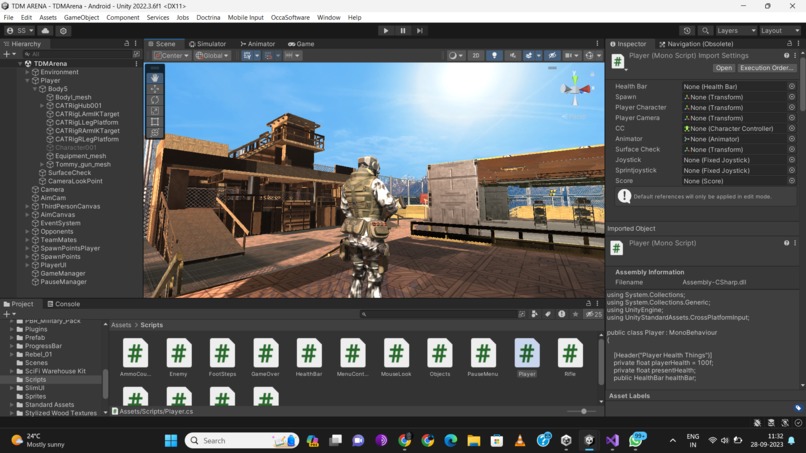Open the Layers dropdown
This screenshot has width=806, height=453.
[736, 31]
